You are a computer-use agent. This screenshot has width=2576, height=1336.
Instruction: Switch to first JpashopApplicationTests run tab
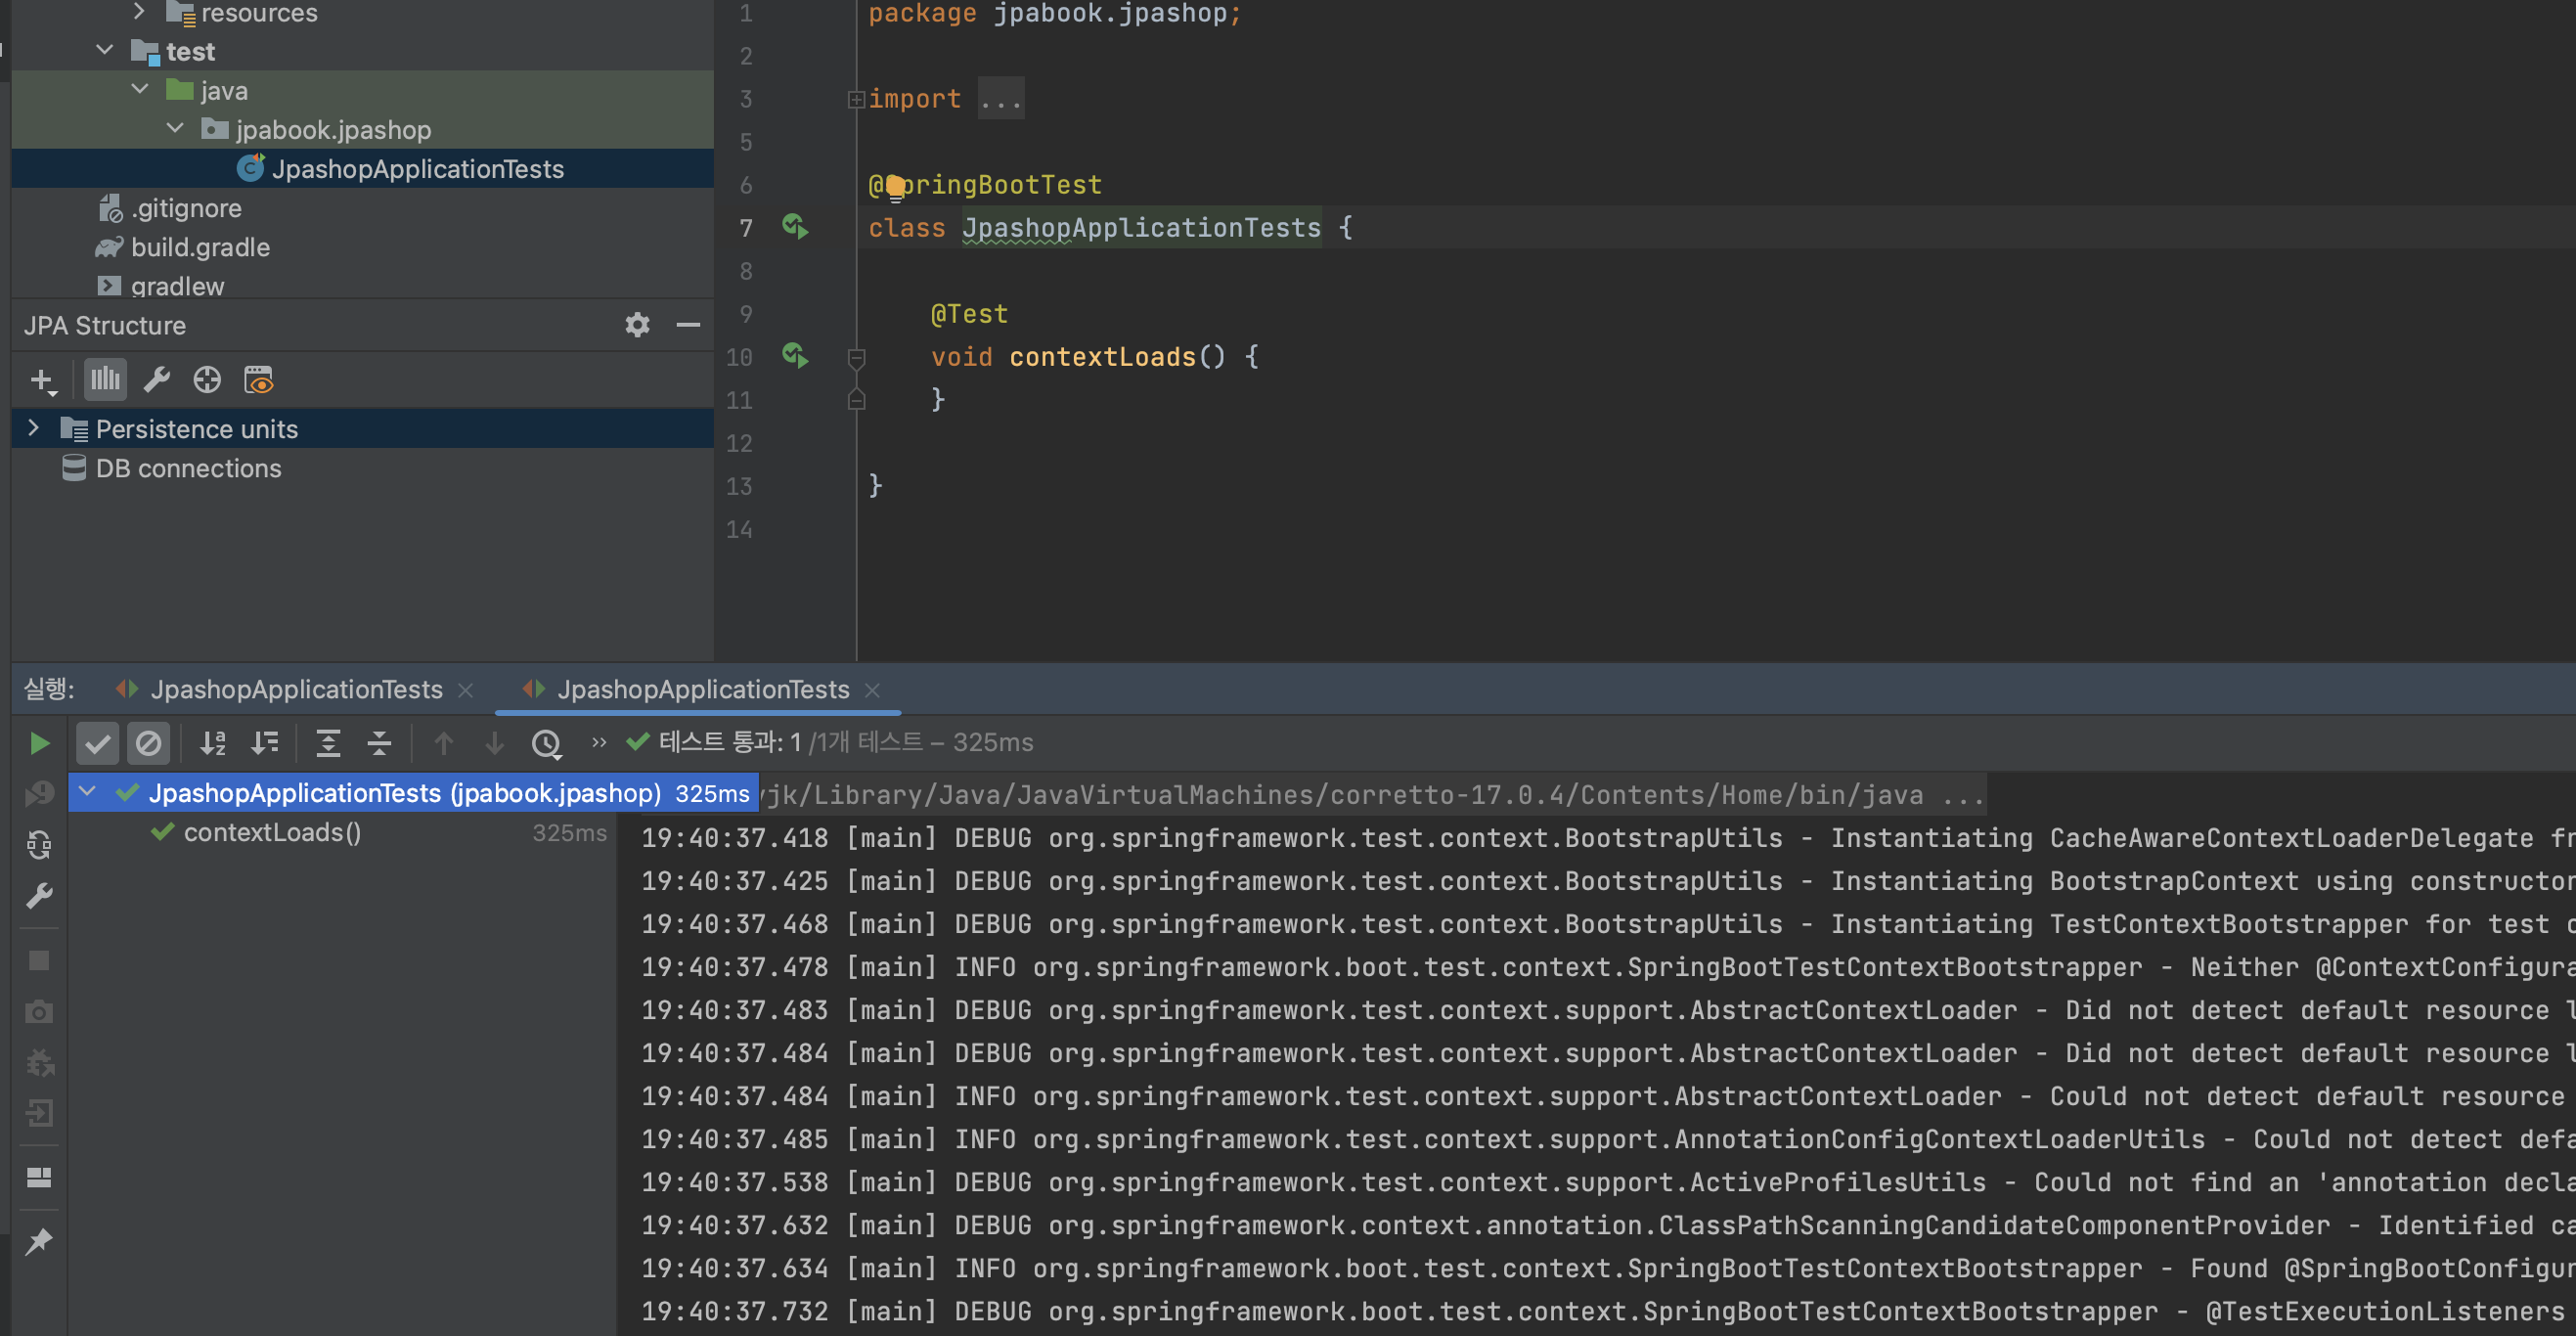(x=295, y=690)
